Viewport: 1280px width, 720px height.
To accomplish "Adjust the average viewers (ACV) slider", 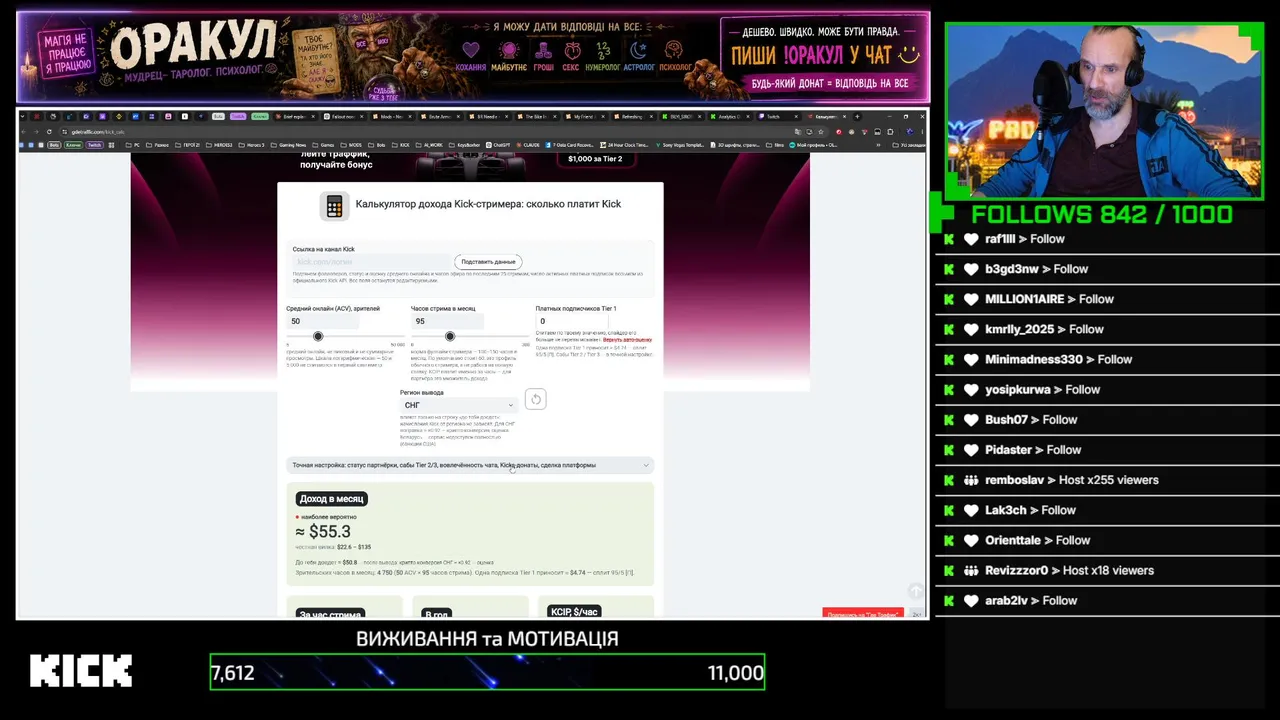I will coord(318,337).
